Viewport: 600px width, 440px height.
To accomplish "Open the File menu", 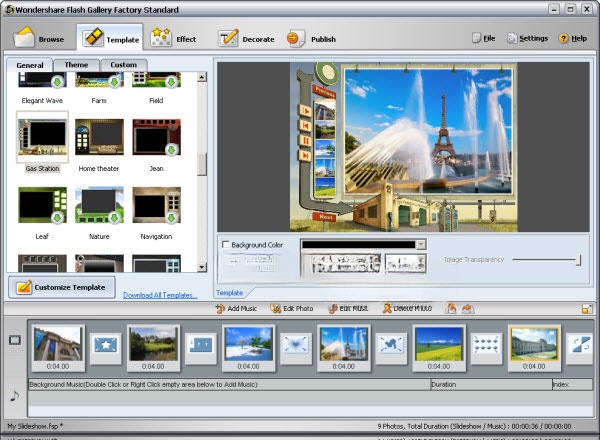I will 484,38.
